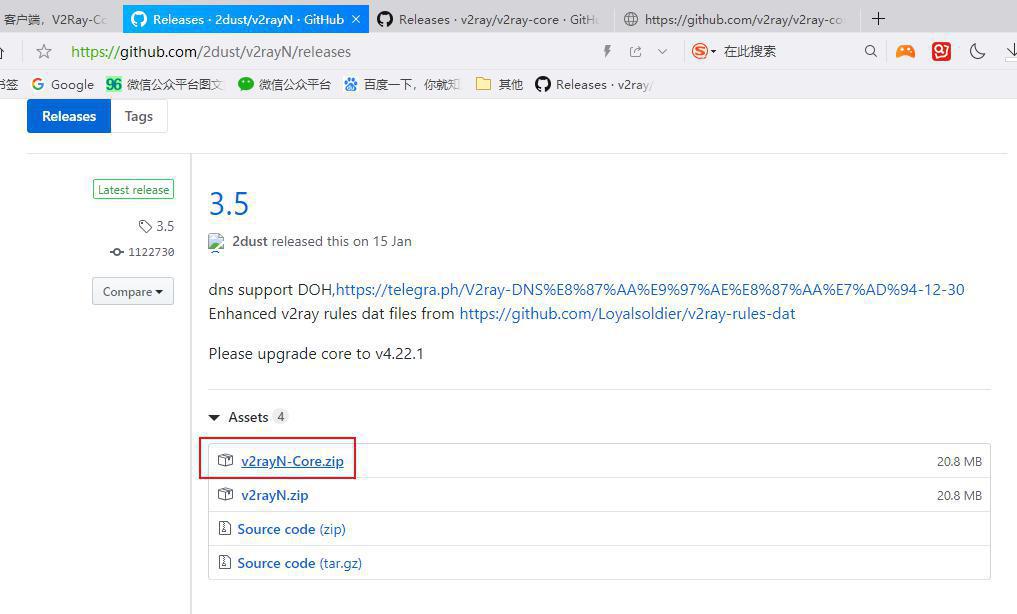This screenshot has width=1017, height=614.
Task: Open the Google bookmark
Action: [63, 84]
